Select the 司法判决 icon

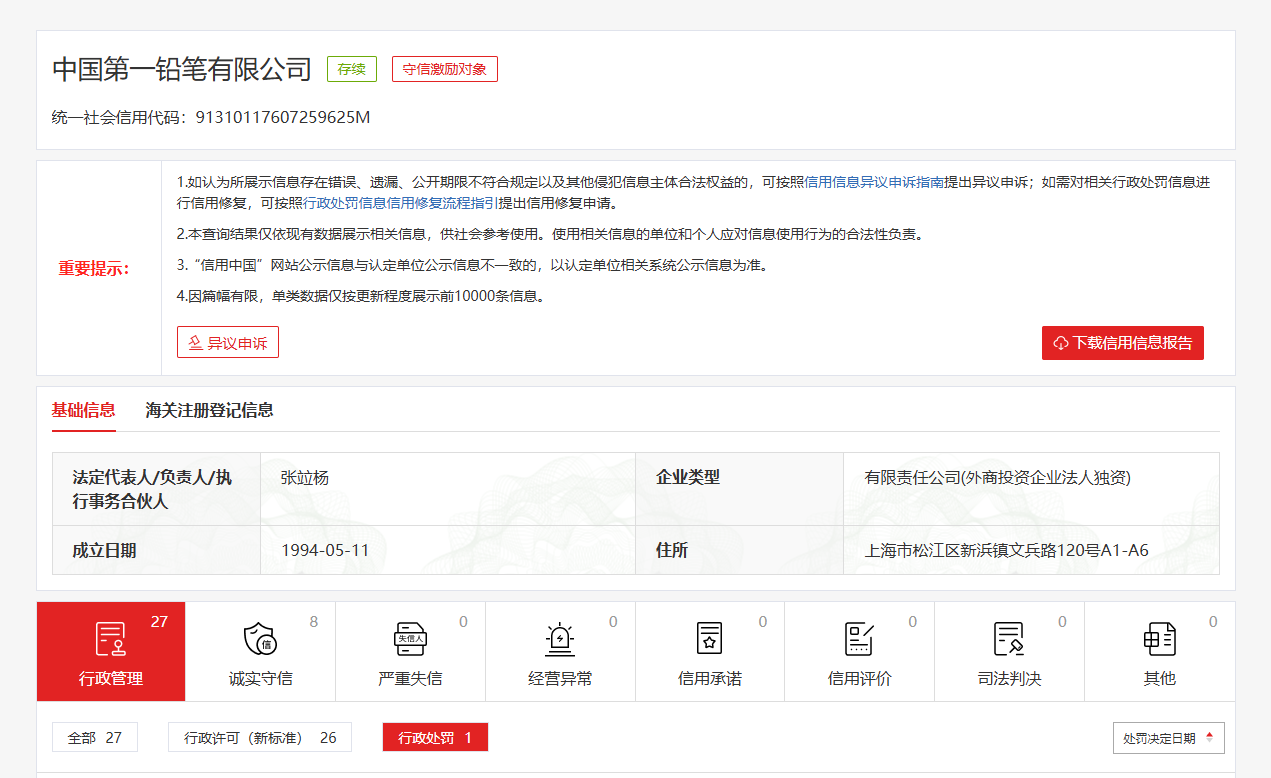pyautogui.click(x=1009, y=638)
